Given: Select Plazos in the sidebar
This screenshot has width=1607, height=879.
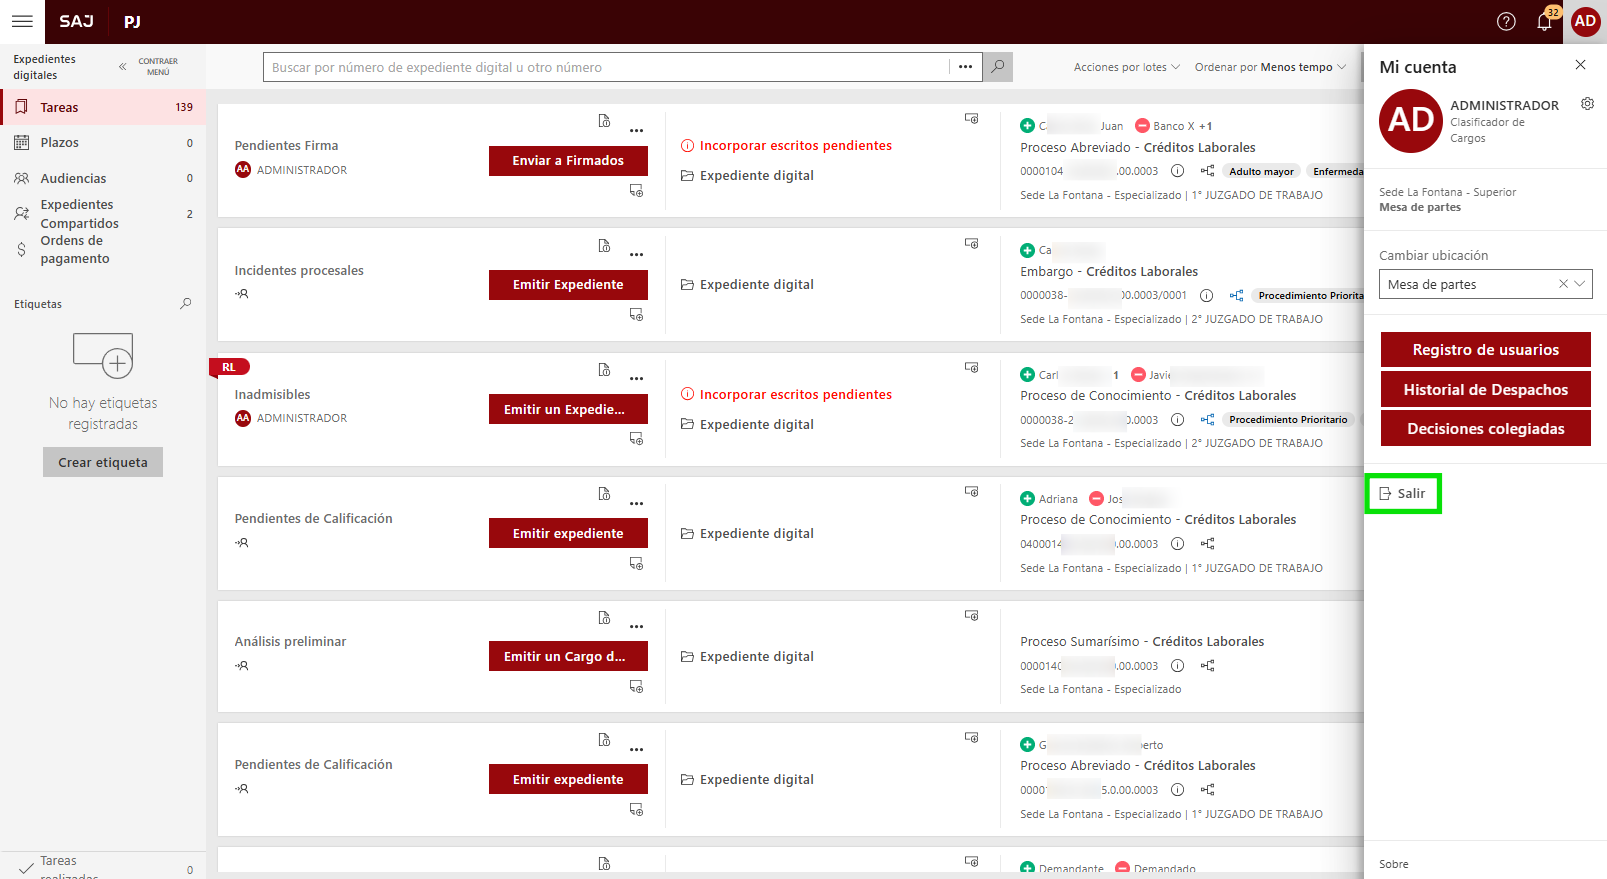Looking at the screenshot, I should click(x=60, y=143).
